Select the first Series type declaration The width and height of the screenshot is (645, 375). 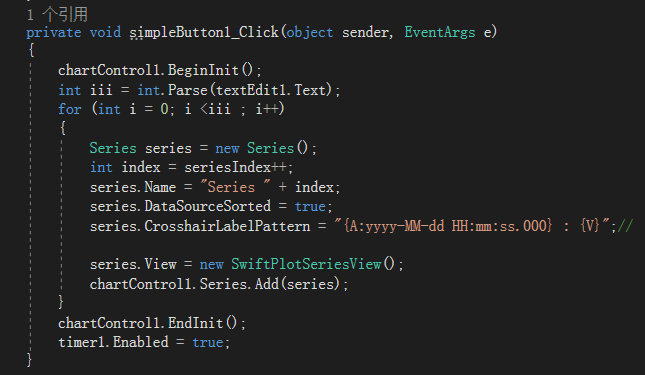point(113,148)
